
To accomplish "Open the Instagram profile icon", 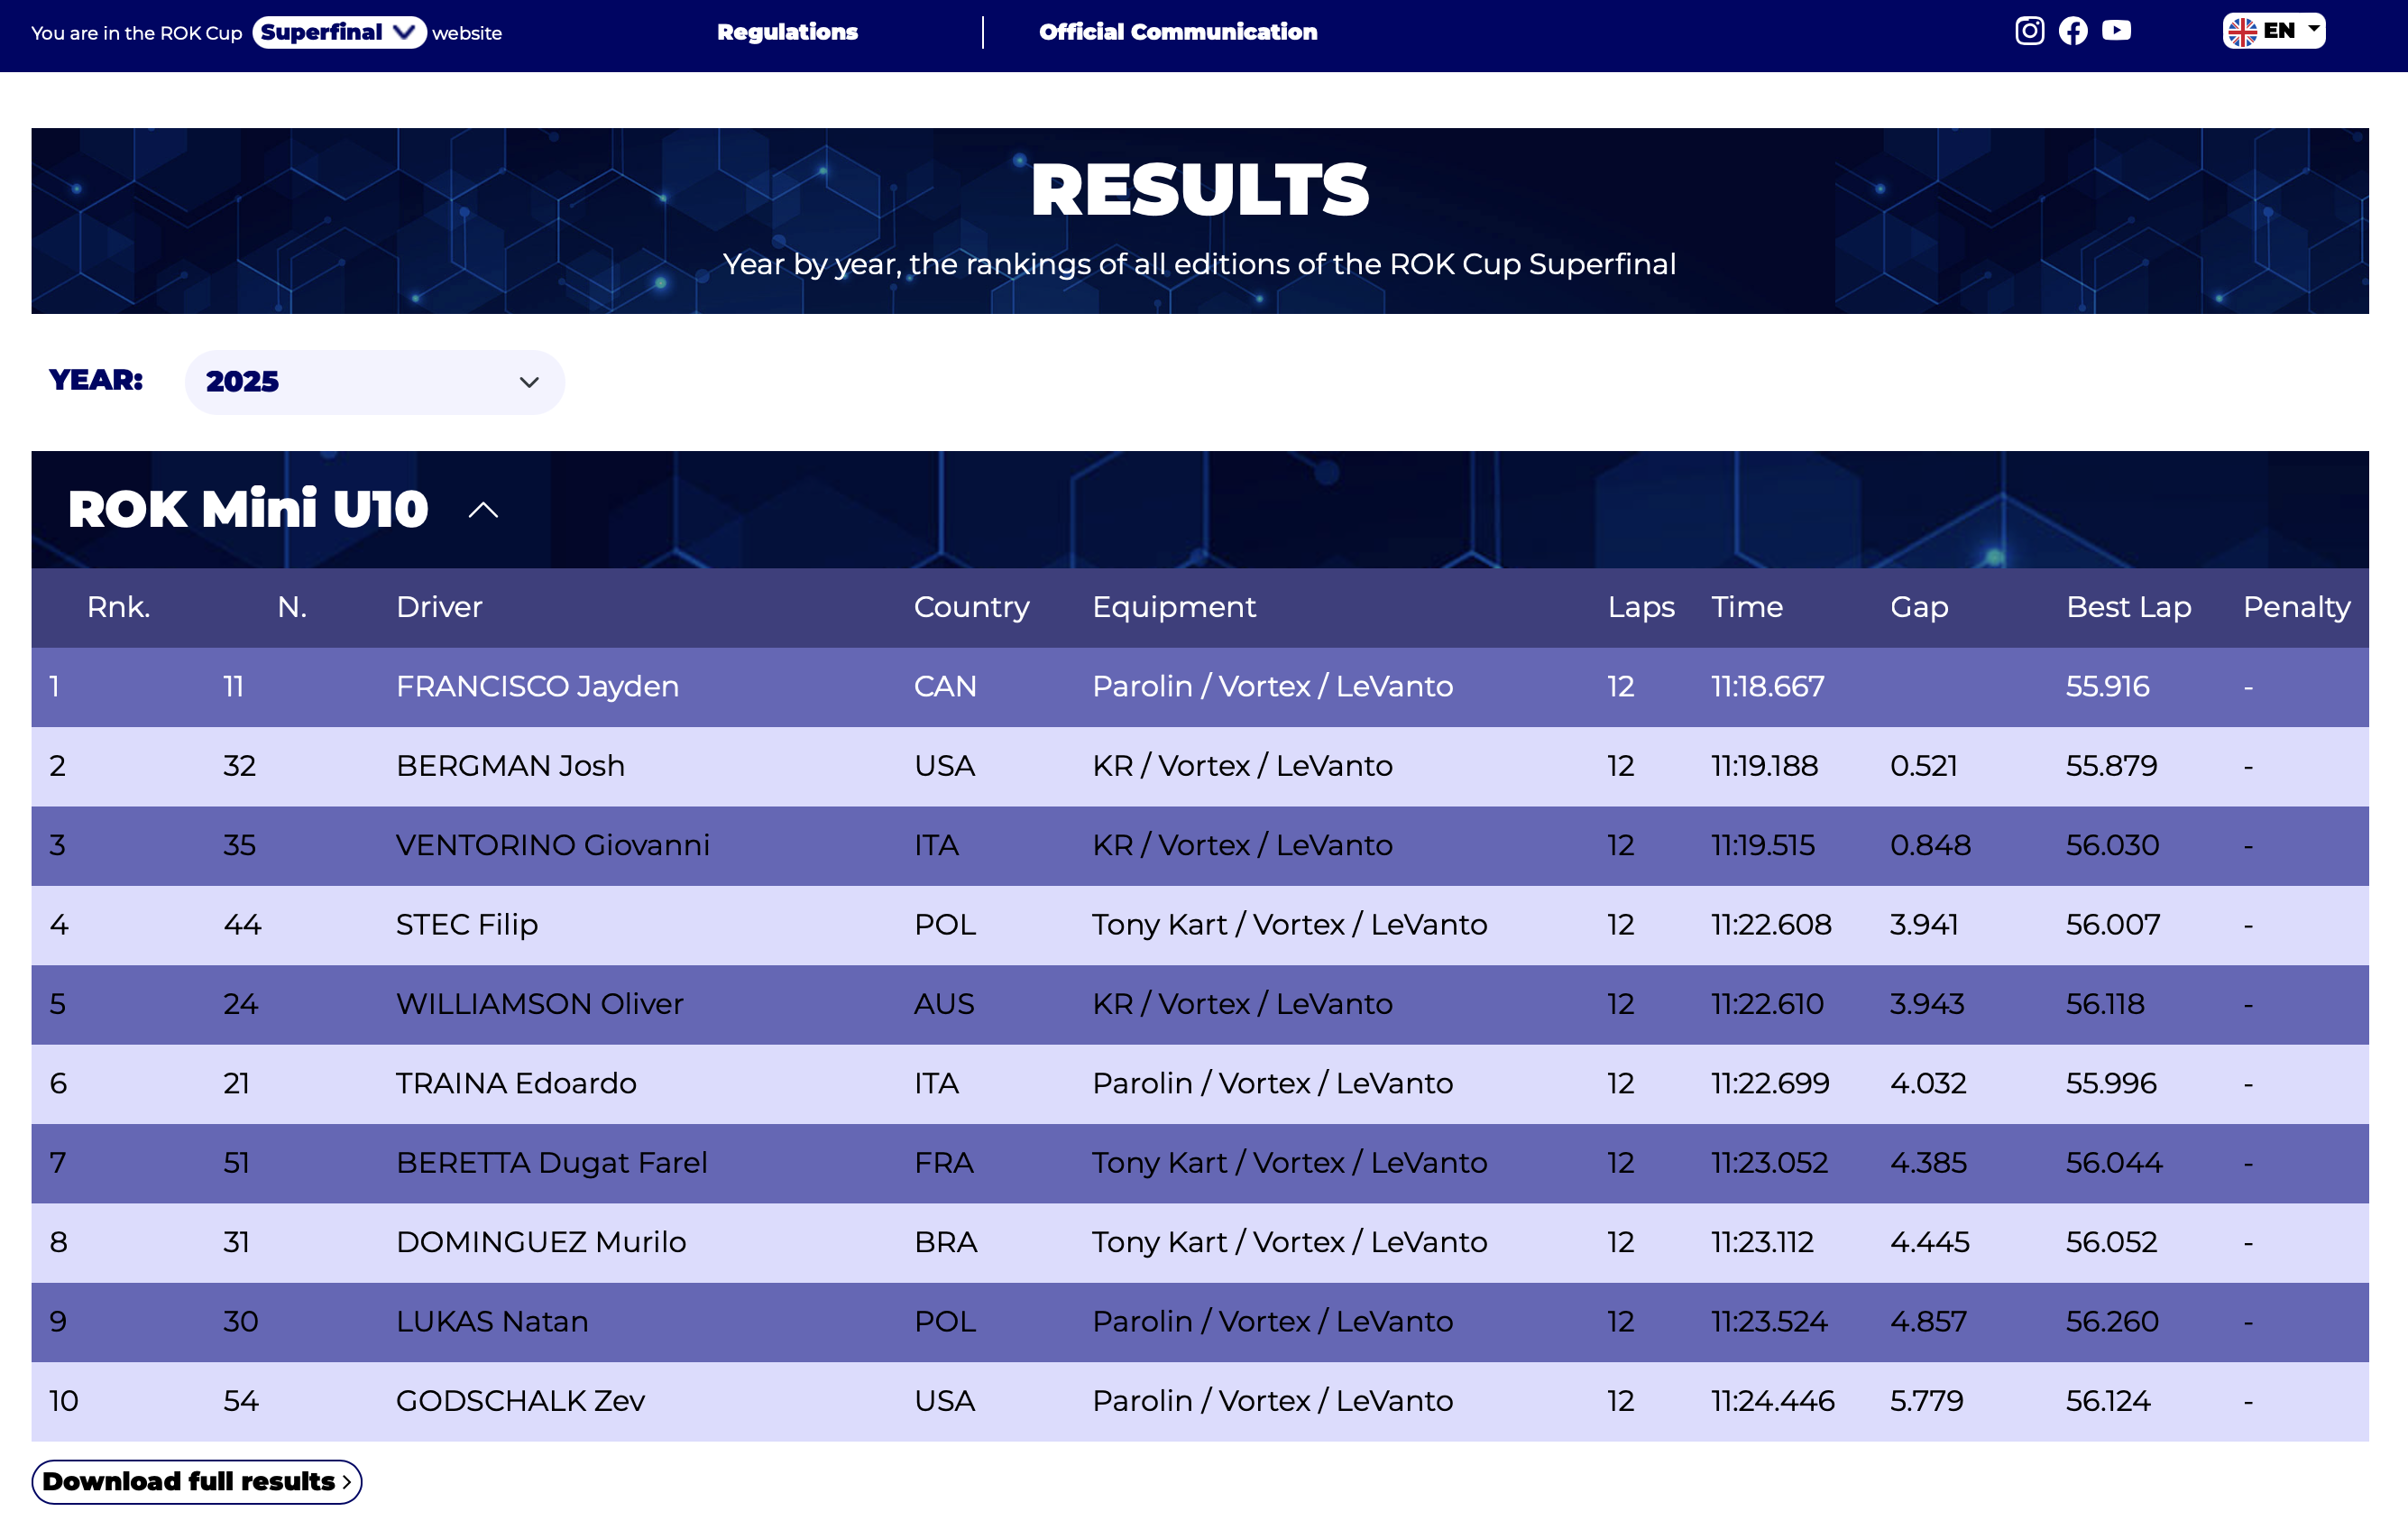I will 2029,31.
